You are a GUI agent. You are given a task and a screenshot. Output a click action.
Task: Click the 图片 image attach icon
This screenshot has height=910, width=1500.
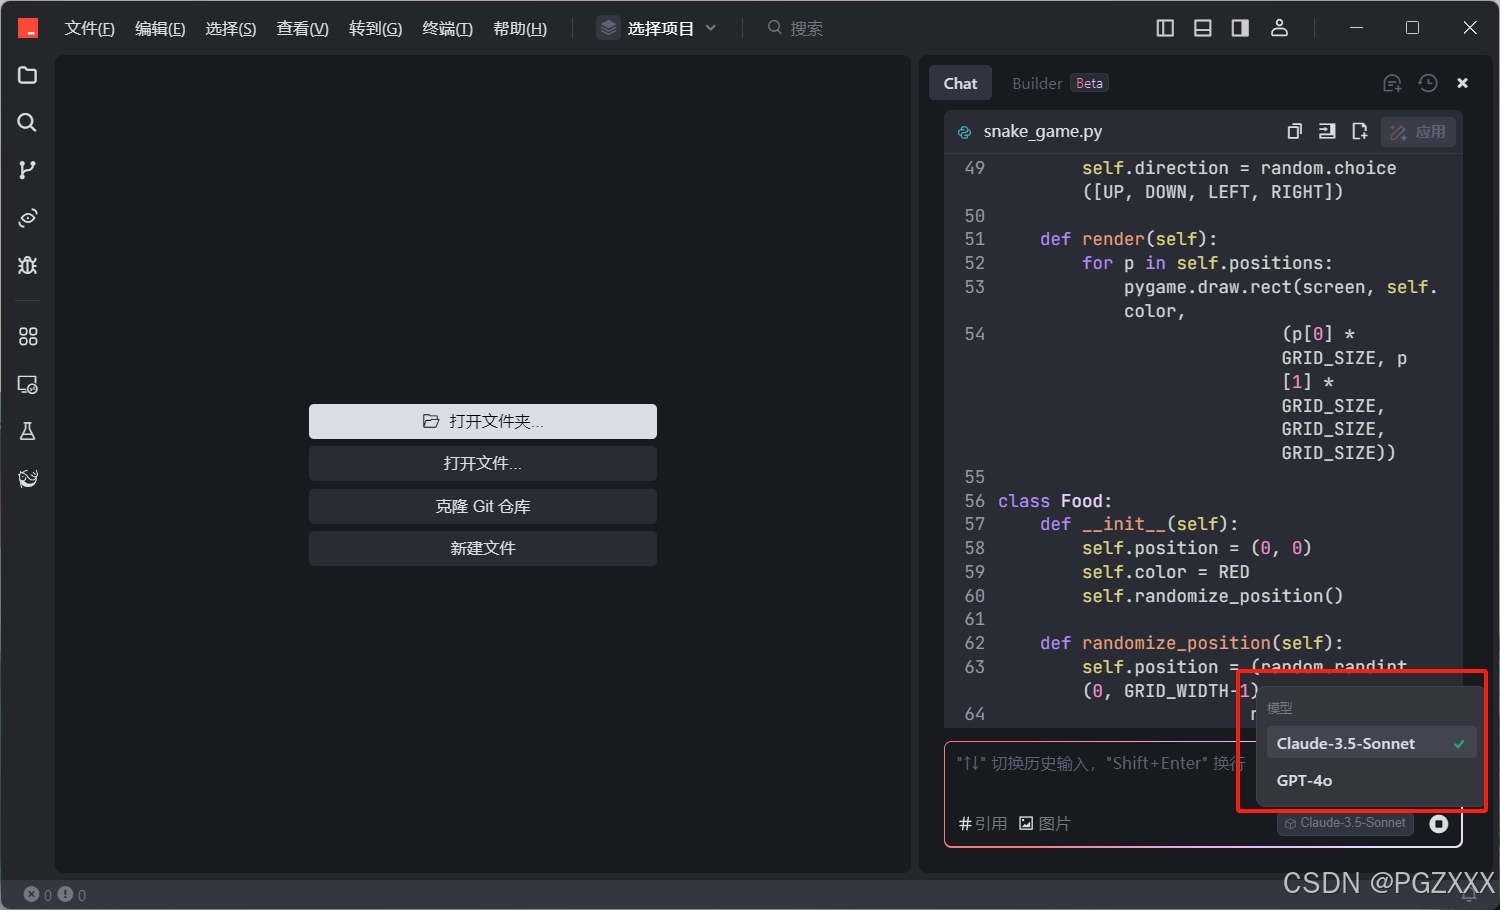coord(1045,823)
